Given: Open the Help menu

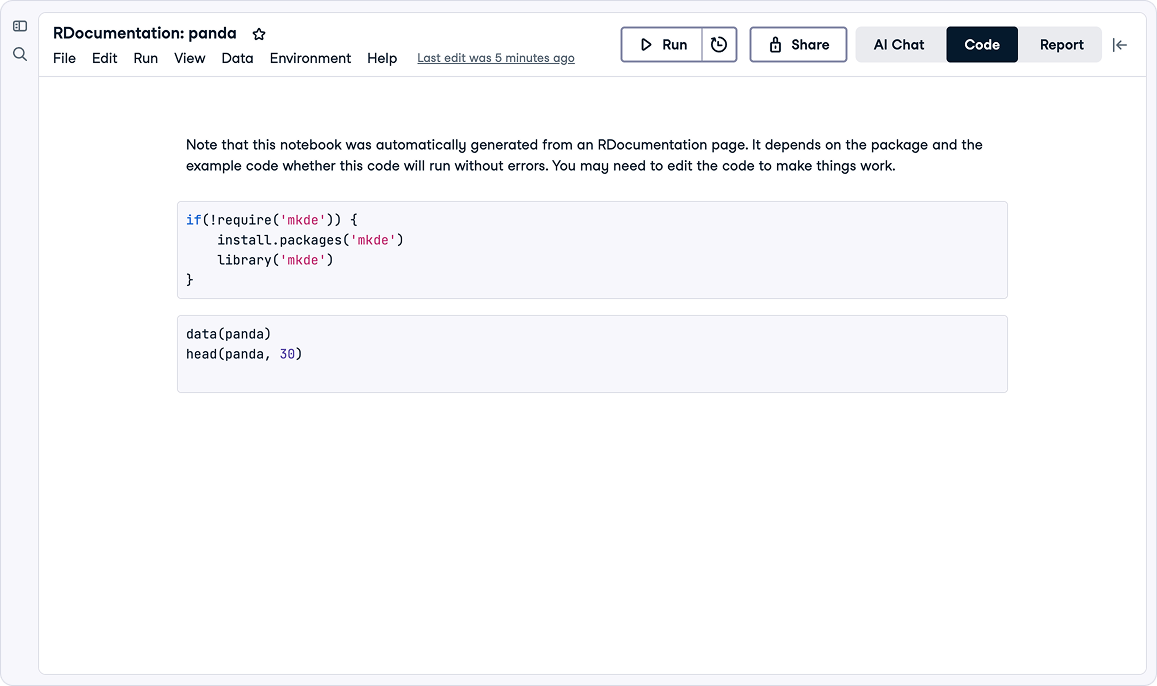Looking at the screenshot, I should pos(382,58).
